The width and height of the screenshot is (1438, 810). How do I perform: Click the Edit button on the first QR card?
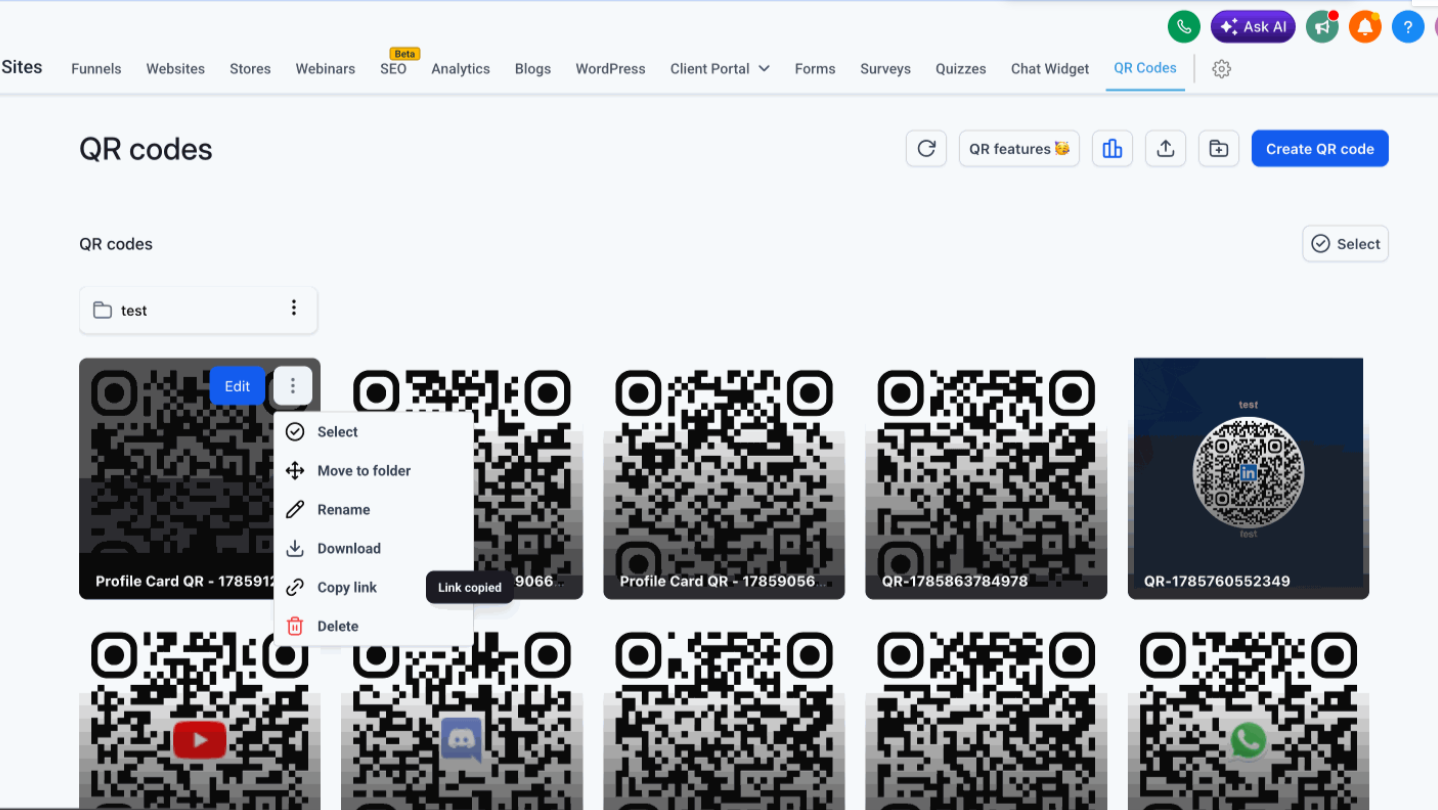[x=237, y=386]
